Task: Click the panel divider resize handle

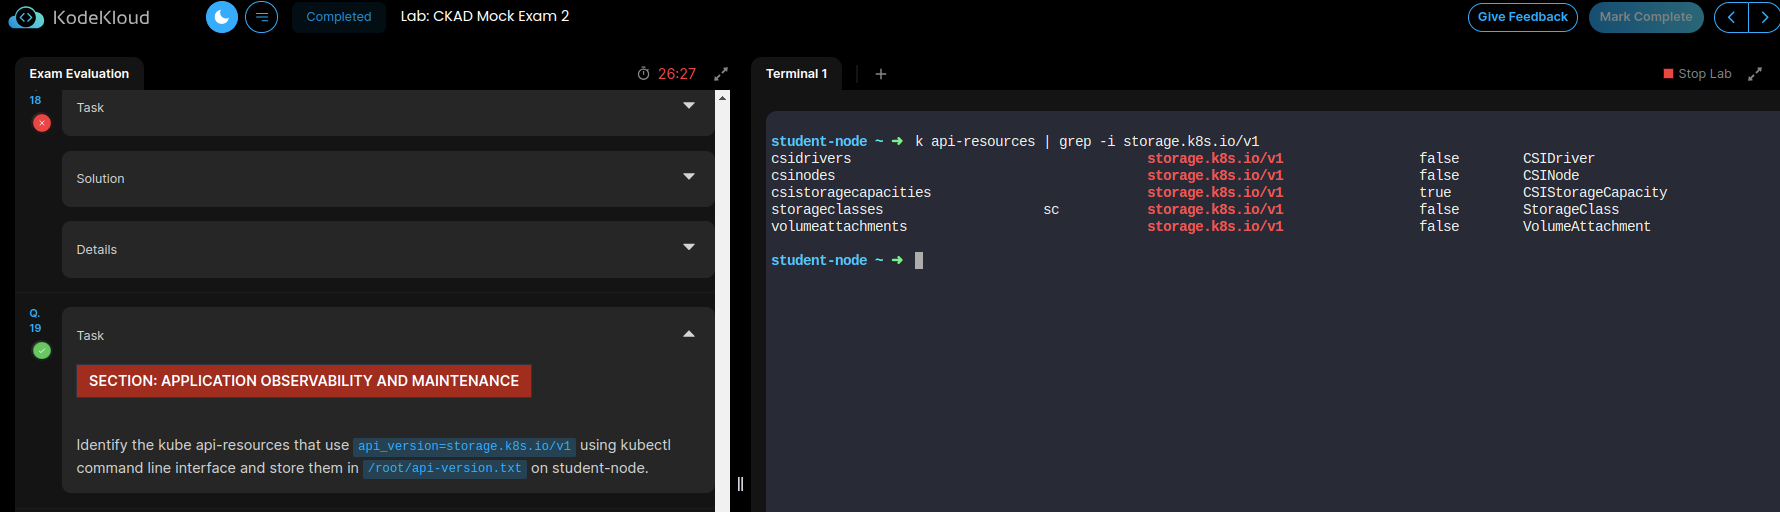Action: 740,484
